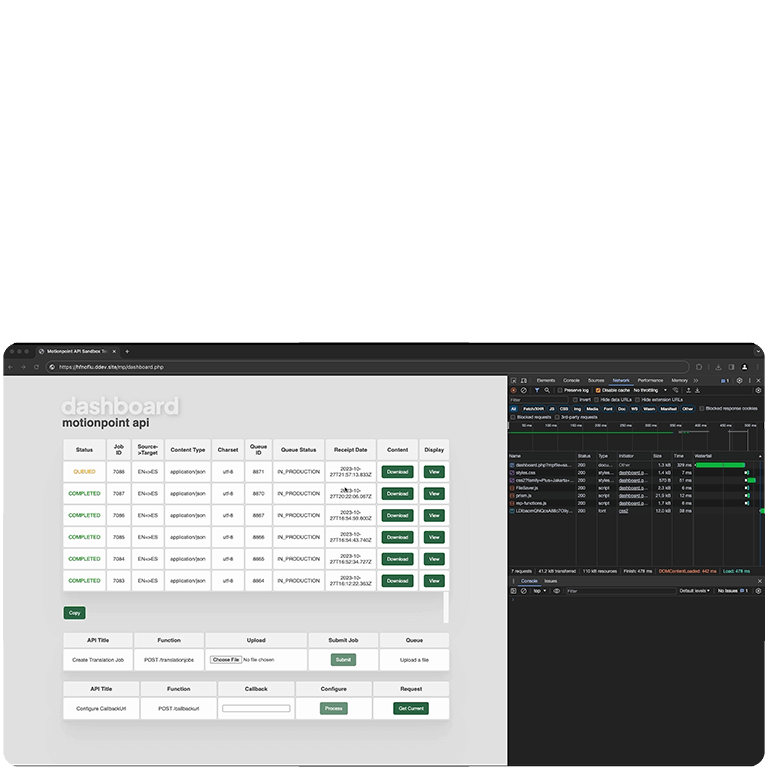This screenshot has width=768, height=768.
Task: Check the 3rd-party requests checkbox
Action: click(557, 417)
